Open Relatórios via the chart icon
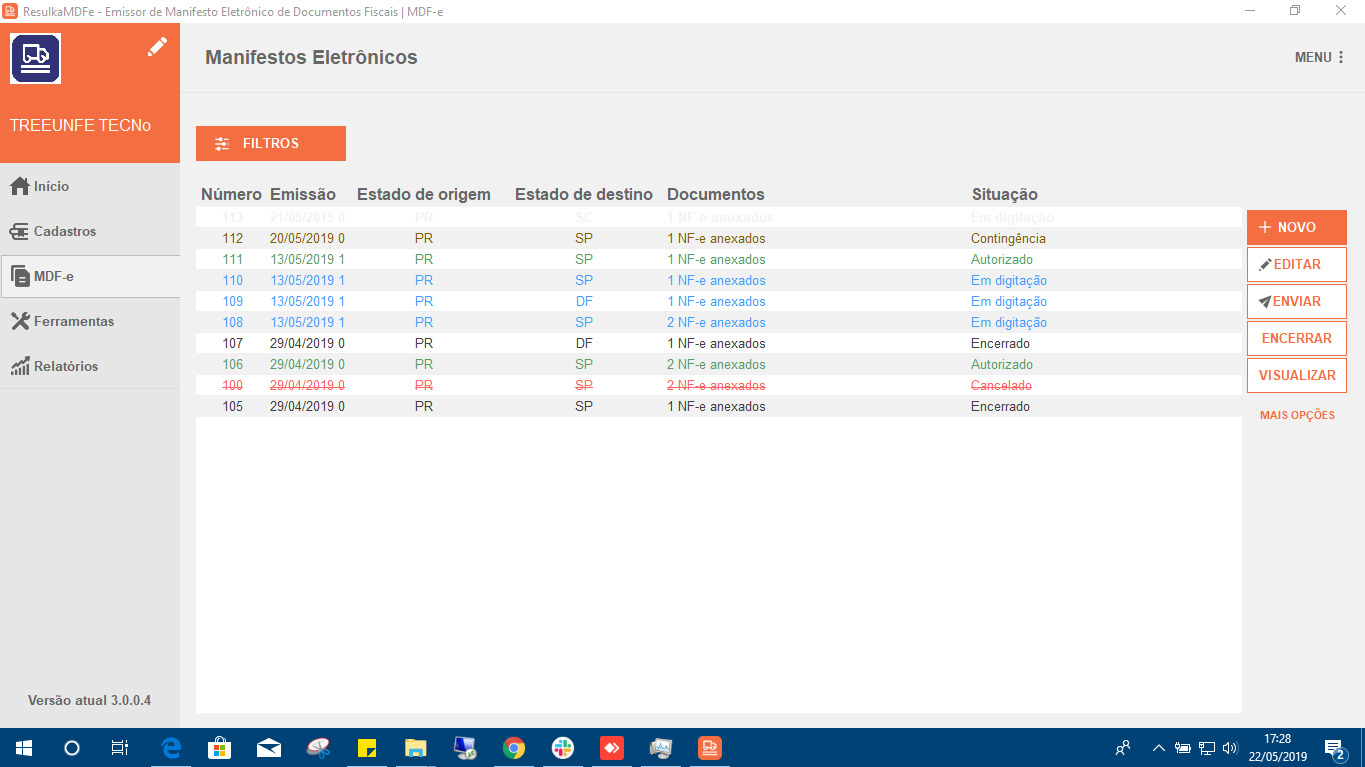Viewport: 1365px width, 767px height. (x=18, y=366)
